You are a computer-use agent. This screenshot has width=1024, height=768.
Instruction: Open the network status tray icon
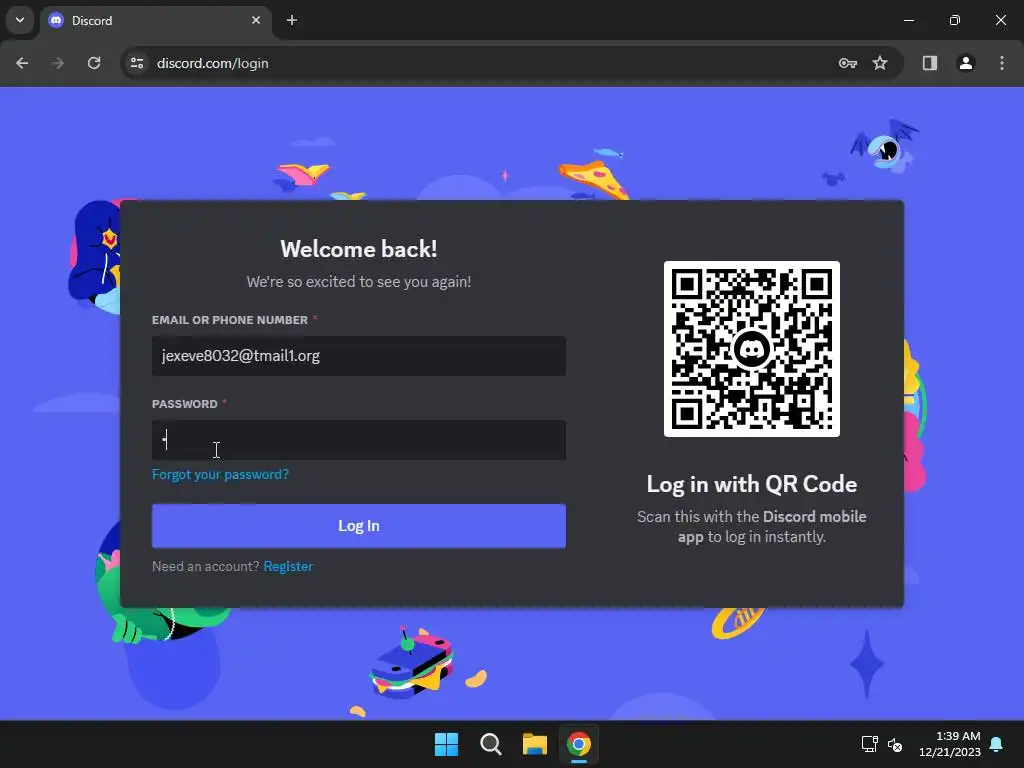coord(869,744)
